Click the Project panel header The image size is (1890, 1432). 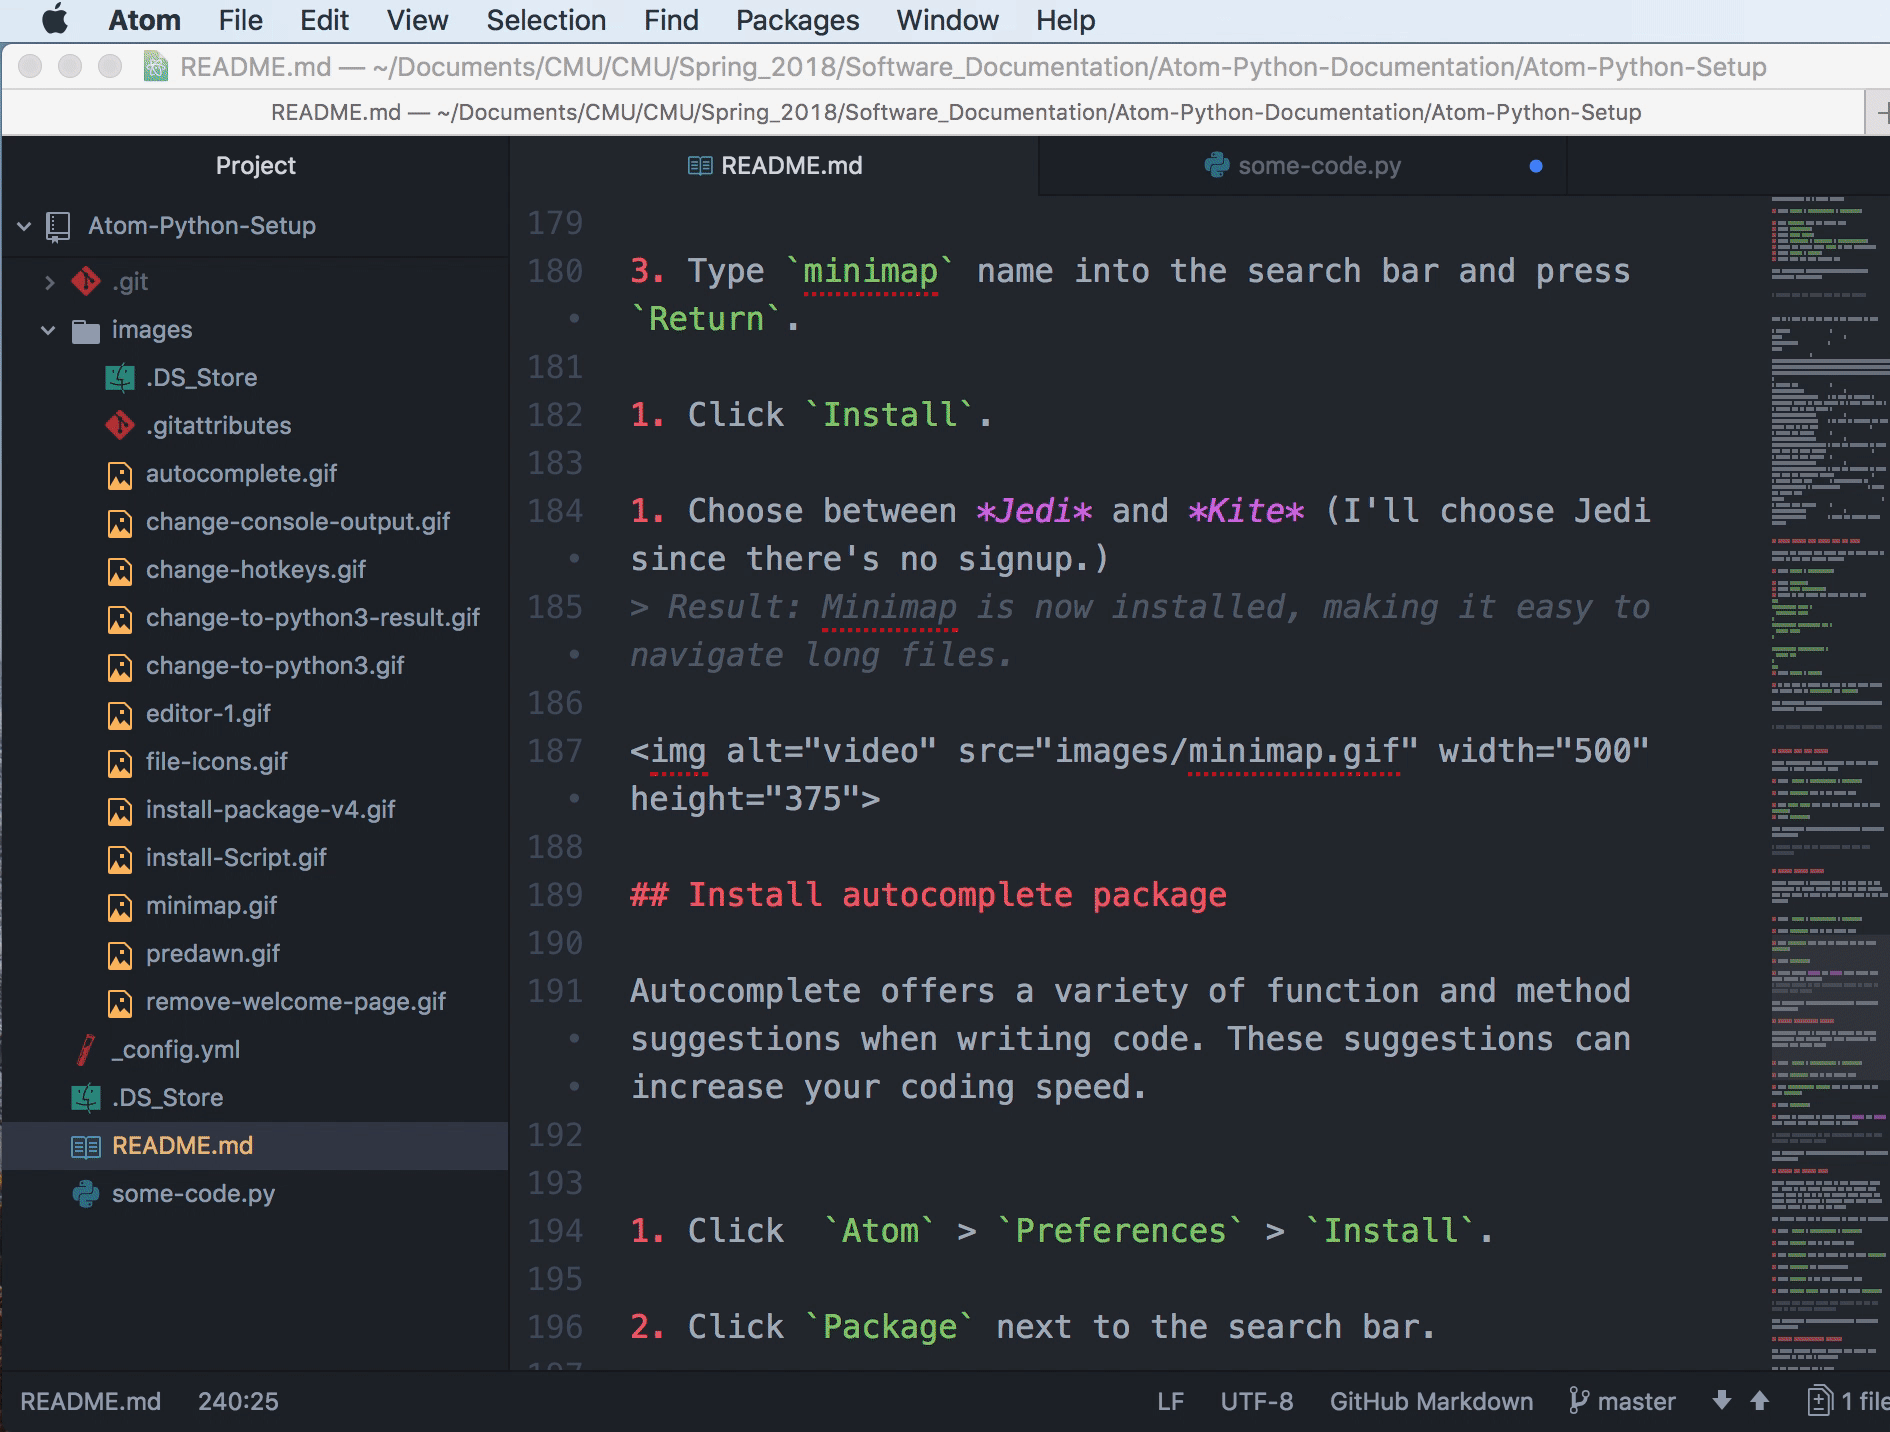click(x=255, y=166)
